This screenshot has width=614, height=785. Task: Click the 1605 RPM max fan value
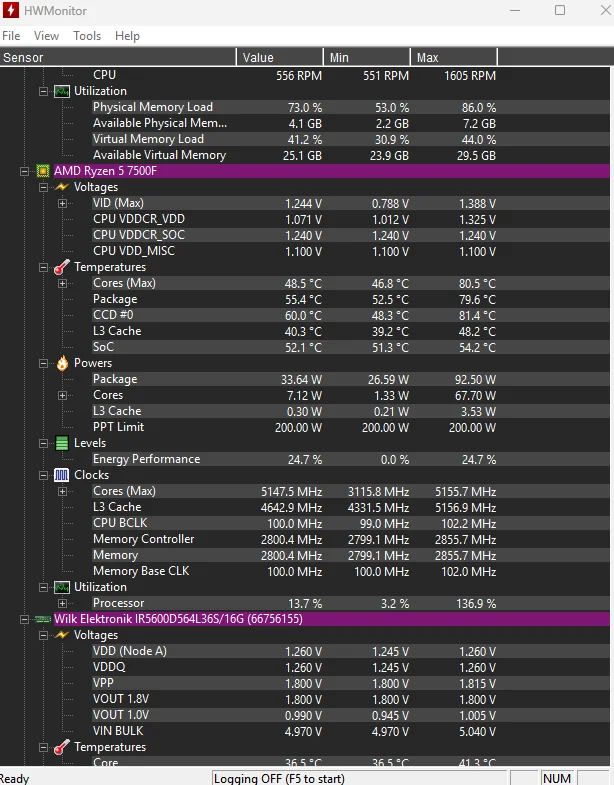(x=470, y=76)
